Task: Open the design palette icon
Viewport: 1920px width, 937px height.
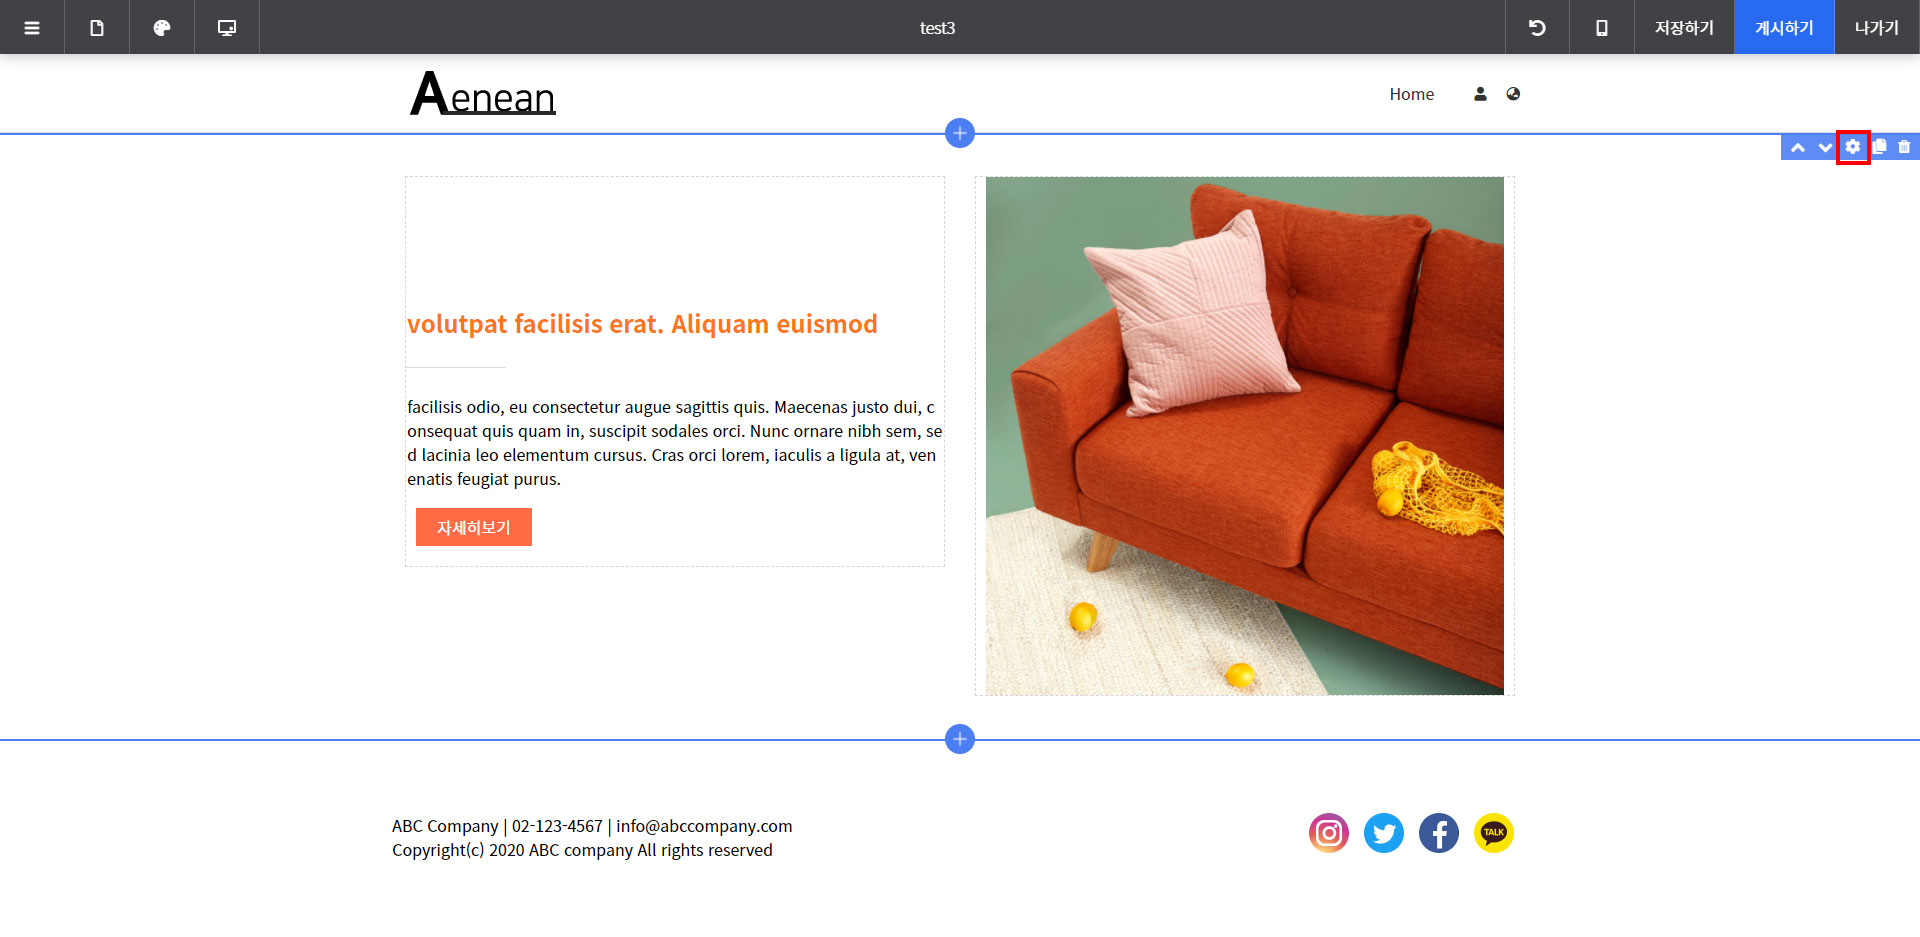Action: click(162, 27)
